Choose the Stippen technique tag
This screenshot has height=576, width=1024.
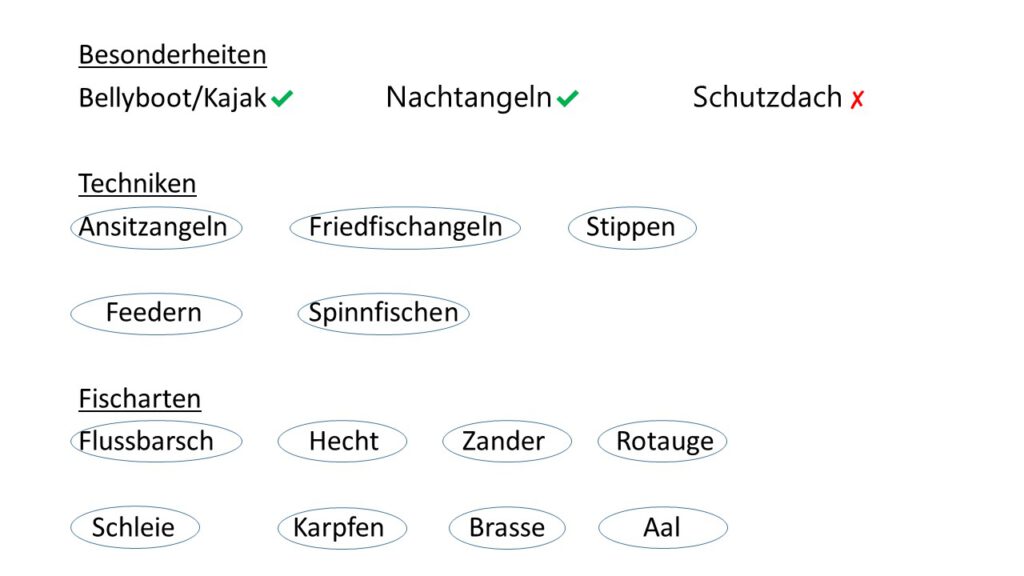tap(631, 228)
